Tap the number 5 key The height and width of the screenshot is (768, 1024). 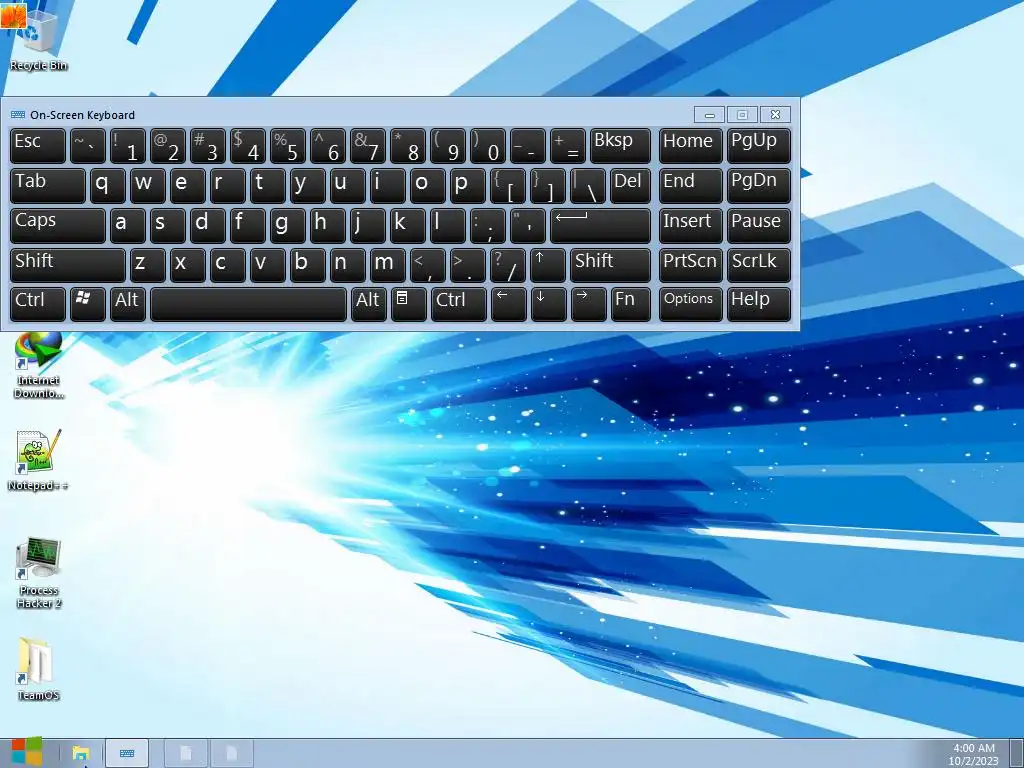[x=288, y=146]
